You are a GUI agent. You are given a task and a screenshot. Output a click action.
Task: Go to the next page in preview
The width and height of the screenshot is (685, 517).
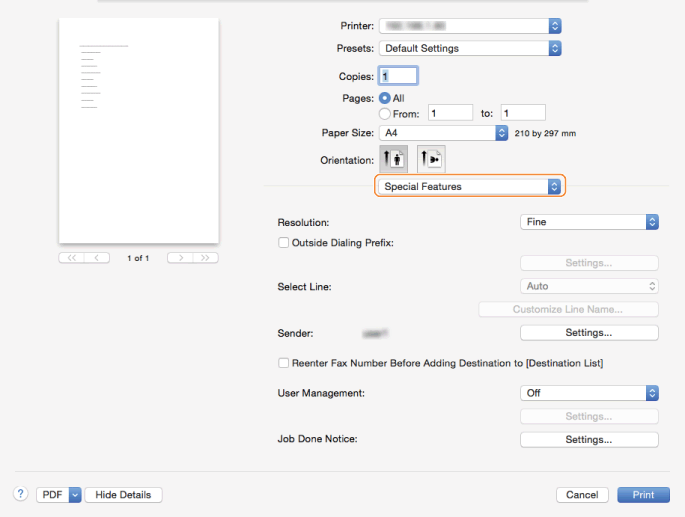(x=180, y=258)
